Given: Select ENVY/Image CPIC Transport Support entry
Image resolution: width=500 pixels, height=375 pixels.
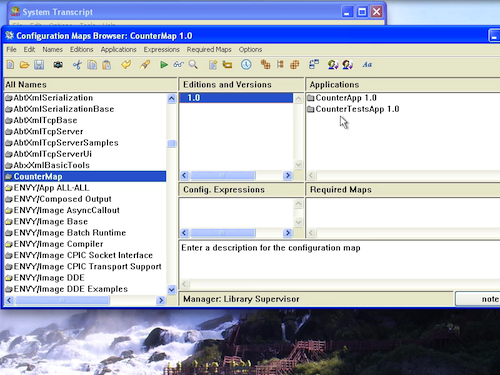Looking at the screenshot, I should pos(85,267).
